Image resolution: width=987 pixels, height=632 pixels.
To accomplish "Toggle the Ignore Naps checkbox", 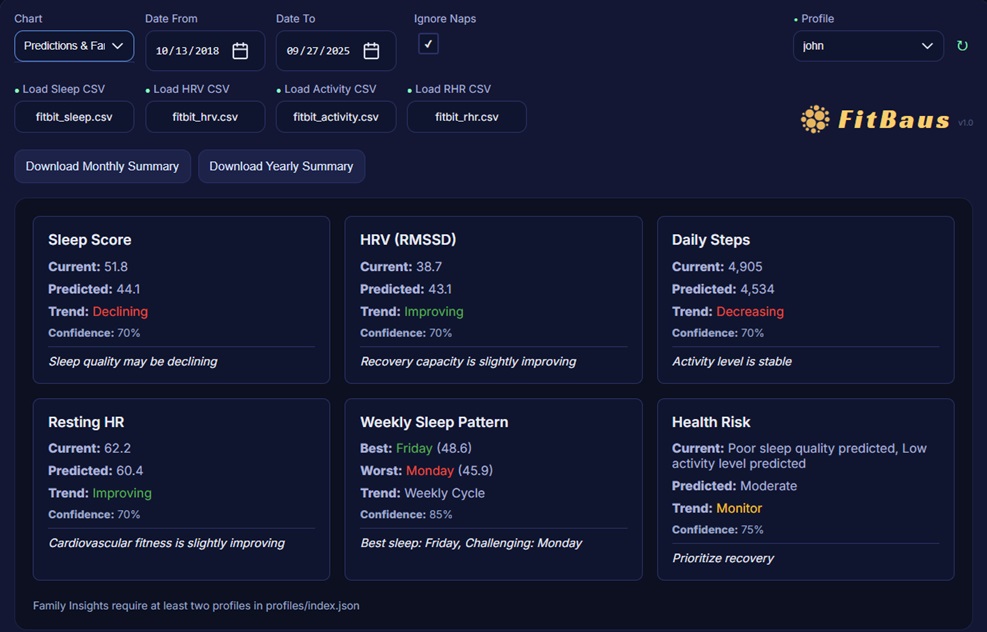I will tap(428, 44).
